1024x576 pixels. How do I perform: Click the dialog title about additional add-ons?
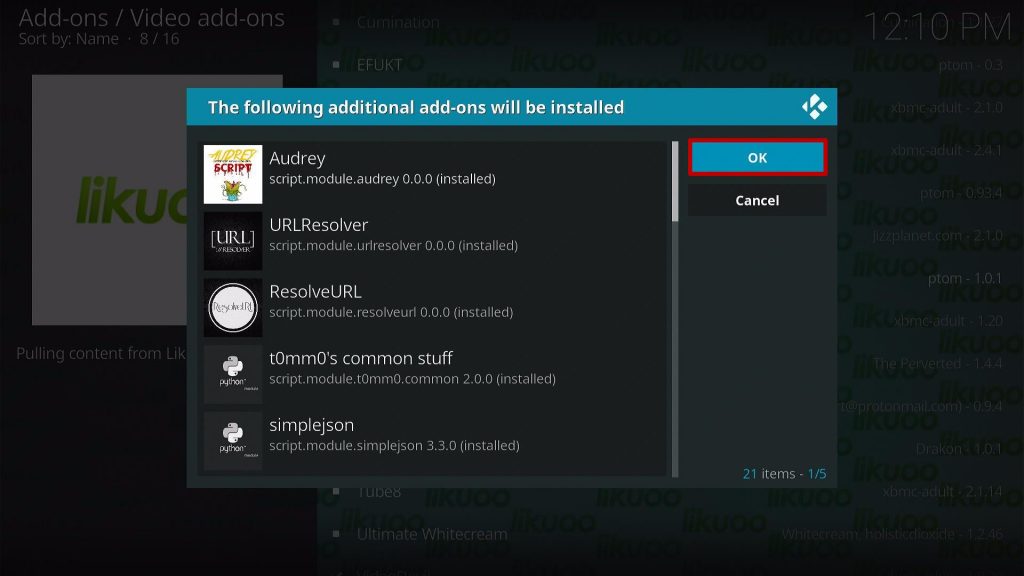[x=416, y=107]
